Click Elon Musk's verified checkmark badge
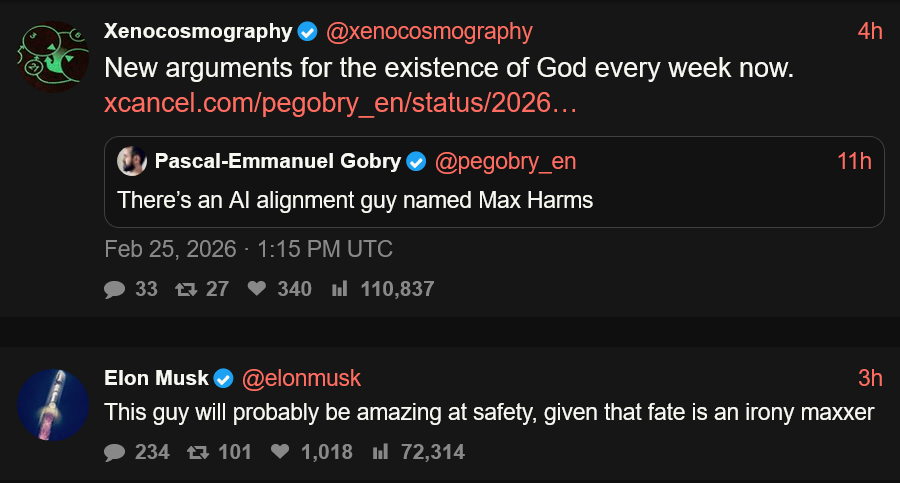Viewport: 900px width, 483px height. pyautogui.click(x=225, y=378)
